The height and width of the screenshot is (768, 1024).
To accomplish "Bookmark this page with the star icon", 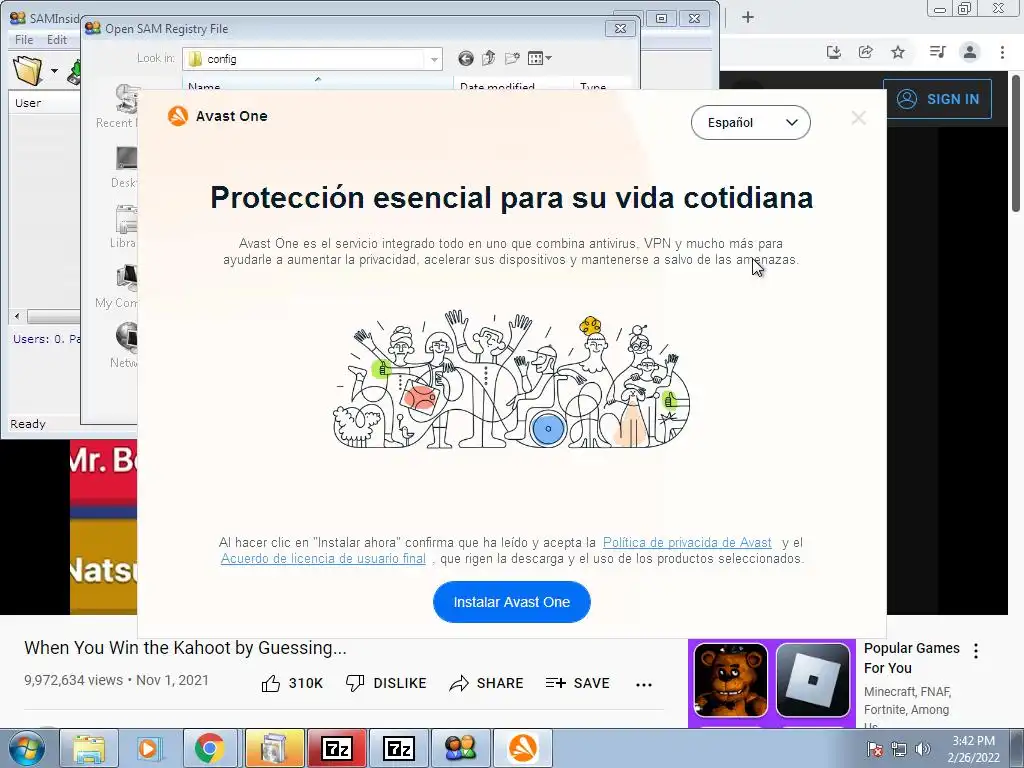I will [x=898, y=52].
